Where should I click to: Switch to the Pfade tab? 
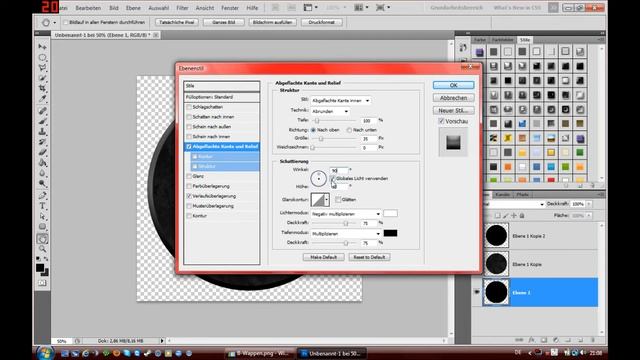tap(522, 195)
